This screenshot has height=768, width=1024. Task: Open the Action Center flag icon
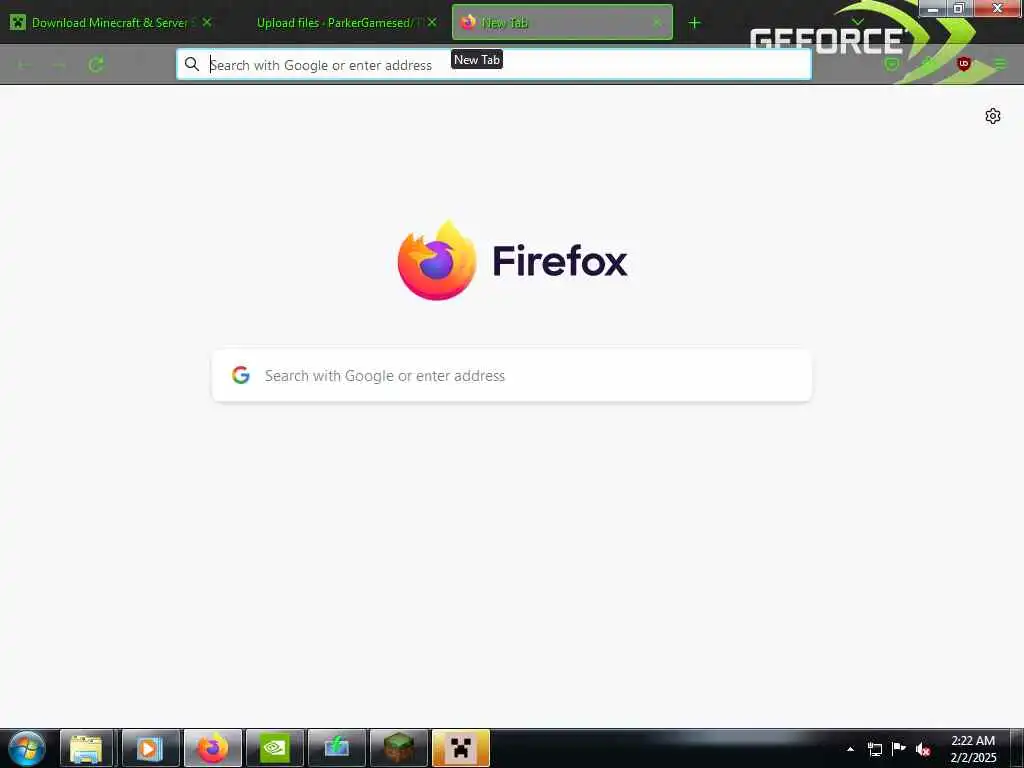[x=899, y=749]
